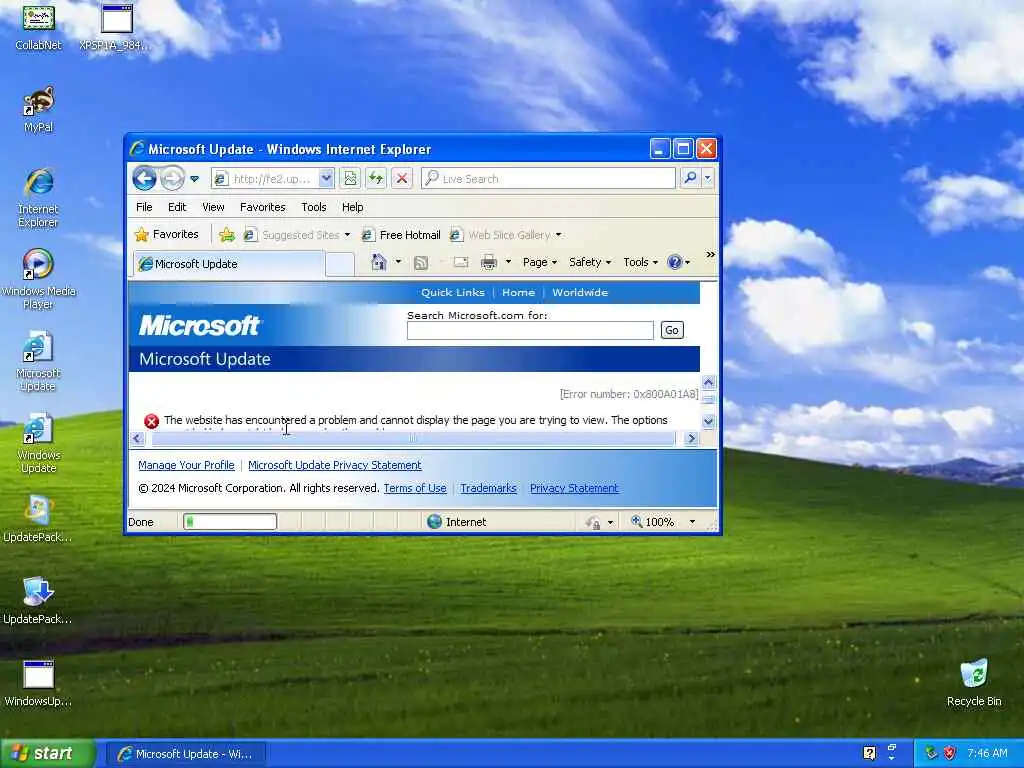Expand the address bar history dropdown
Image resolution: width=1024 pixels, height=768 pixels.
point(327,178)
